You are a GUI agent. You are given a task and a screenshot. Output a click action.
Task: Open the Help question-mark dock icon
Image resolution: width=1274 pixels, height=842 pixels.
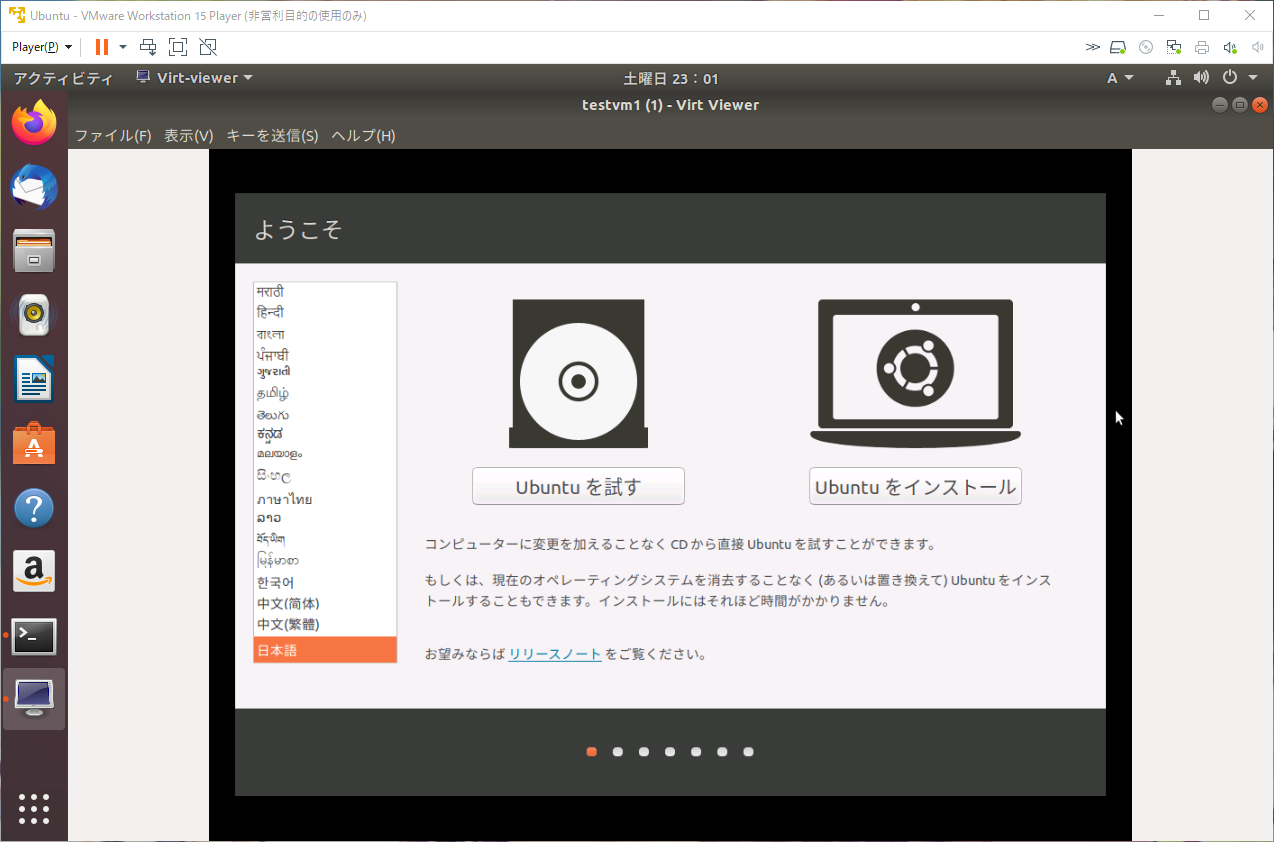(34, 508)
